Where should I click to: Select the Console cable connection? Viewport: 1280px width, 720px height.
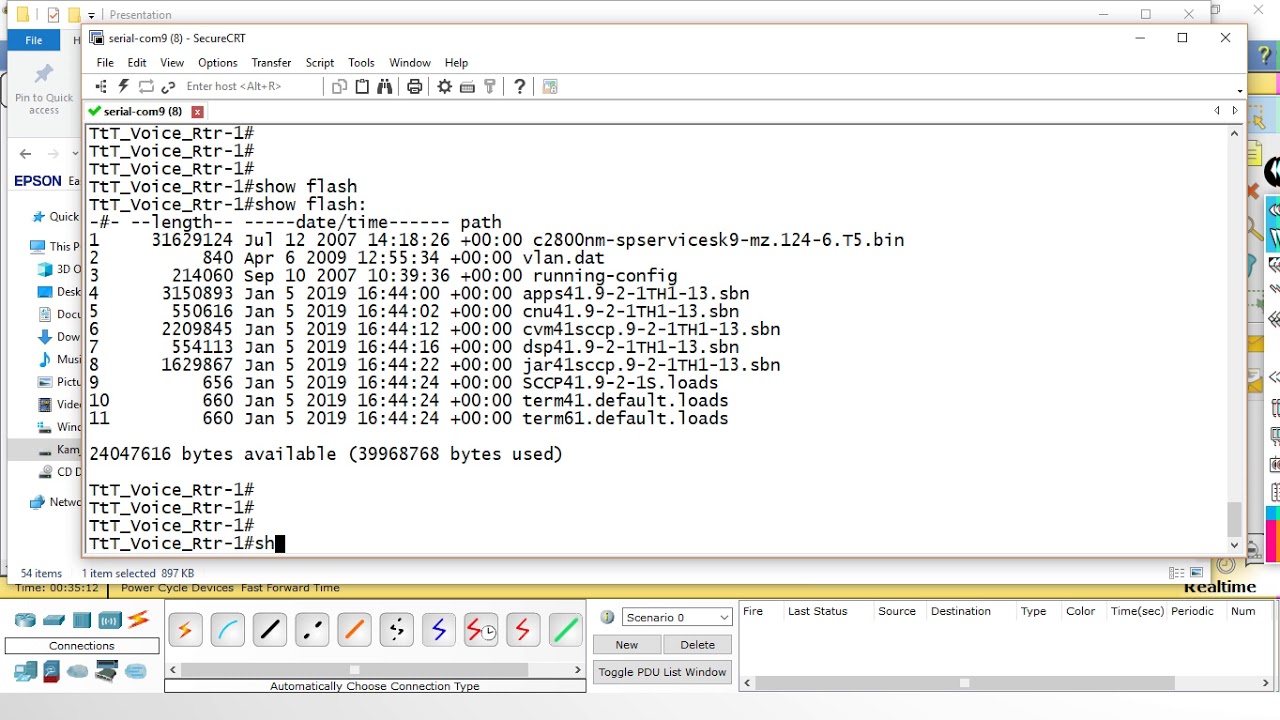(x=228, y=630)
